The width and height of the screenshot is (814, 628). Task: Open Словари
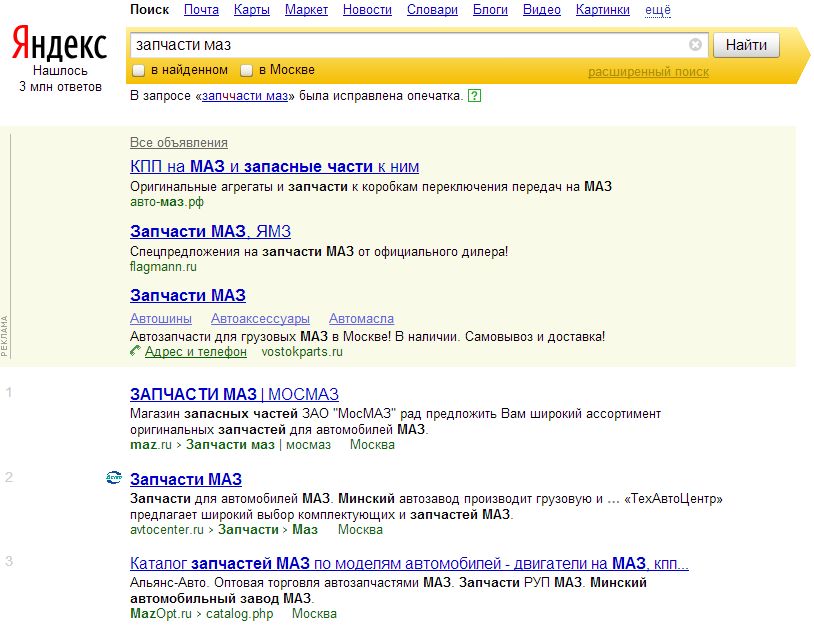click(432, 10)
